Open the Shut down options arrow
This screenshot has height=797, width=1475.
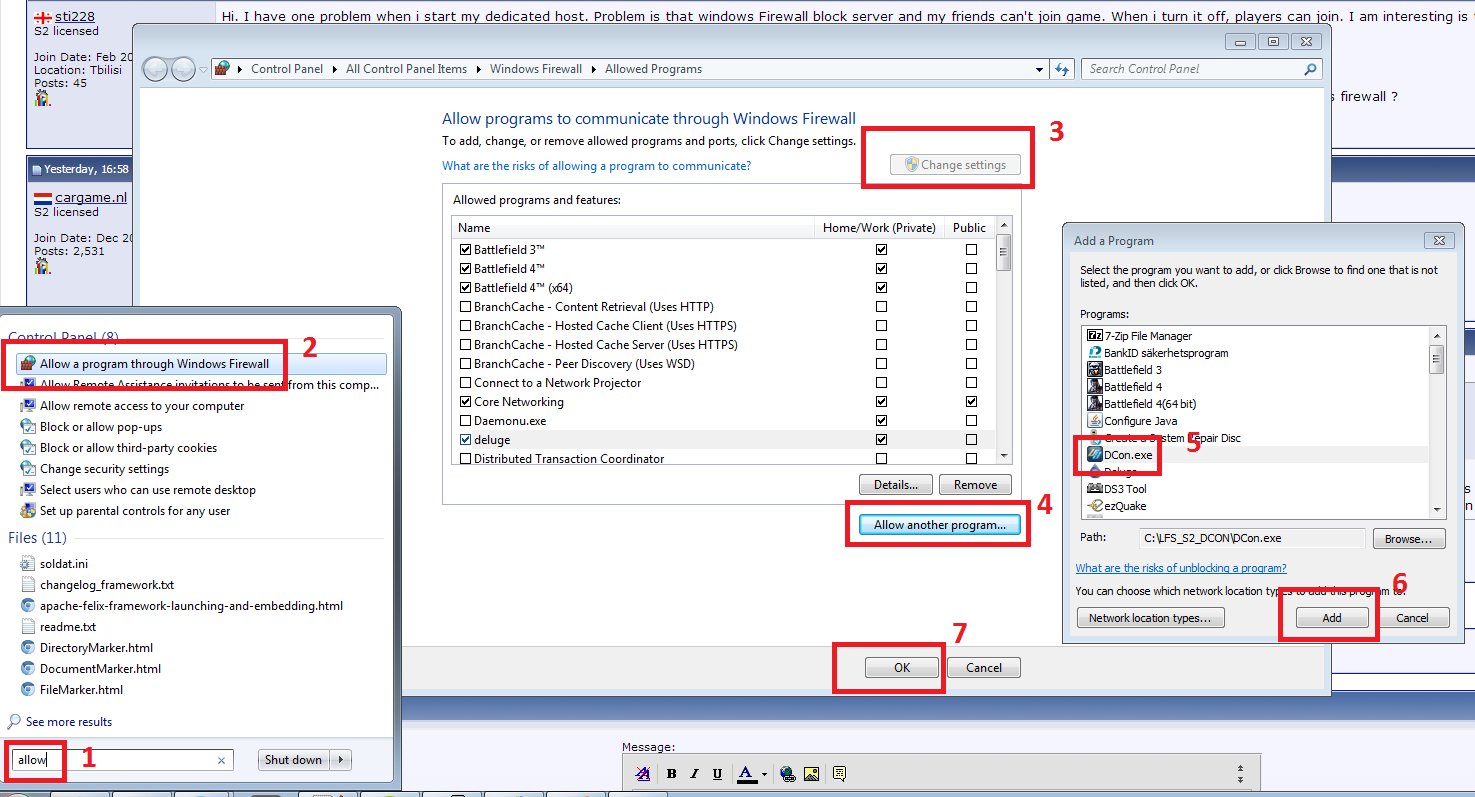(341, 760)
